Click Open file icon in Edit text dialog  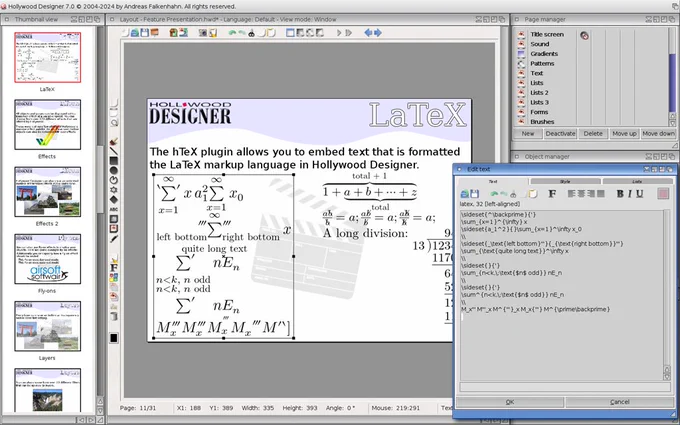[x=465, y=194]
